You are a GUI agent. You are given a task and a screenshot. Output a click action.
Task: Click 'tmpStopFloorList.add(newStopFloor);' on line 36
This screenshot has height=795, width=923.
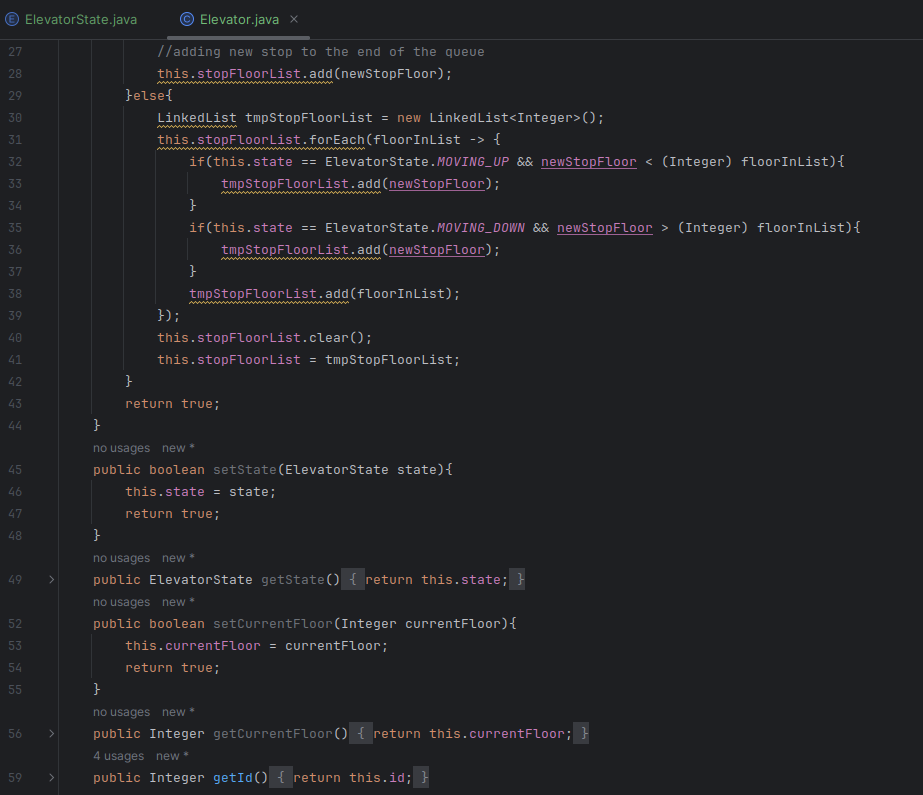[x=360, y=250]
